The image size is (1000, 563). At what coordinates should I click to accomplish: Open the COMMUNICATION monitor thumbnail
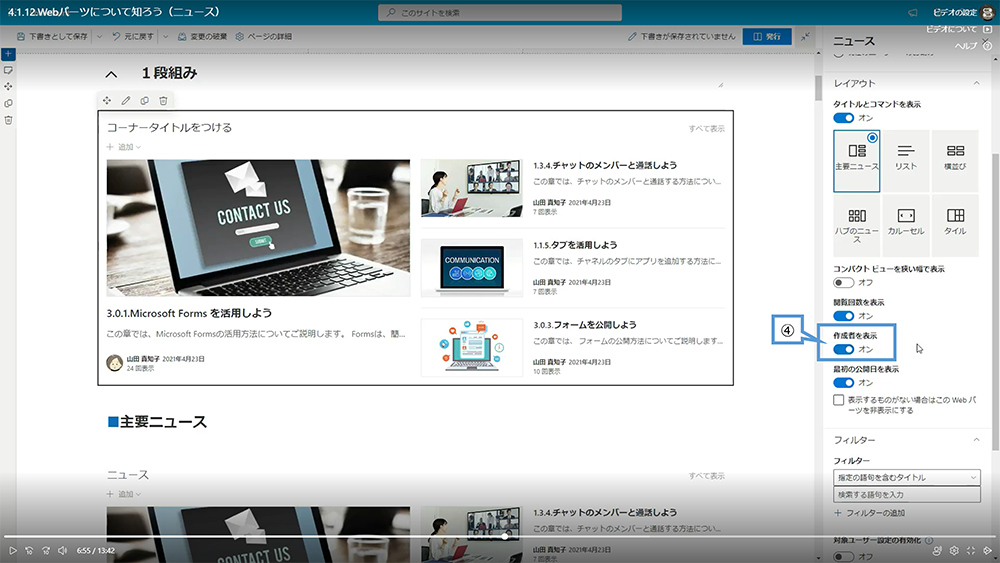(x=471, y=268)
